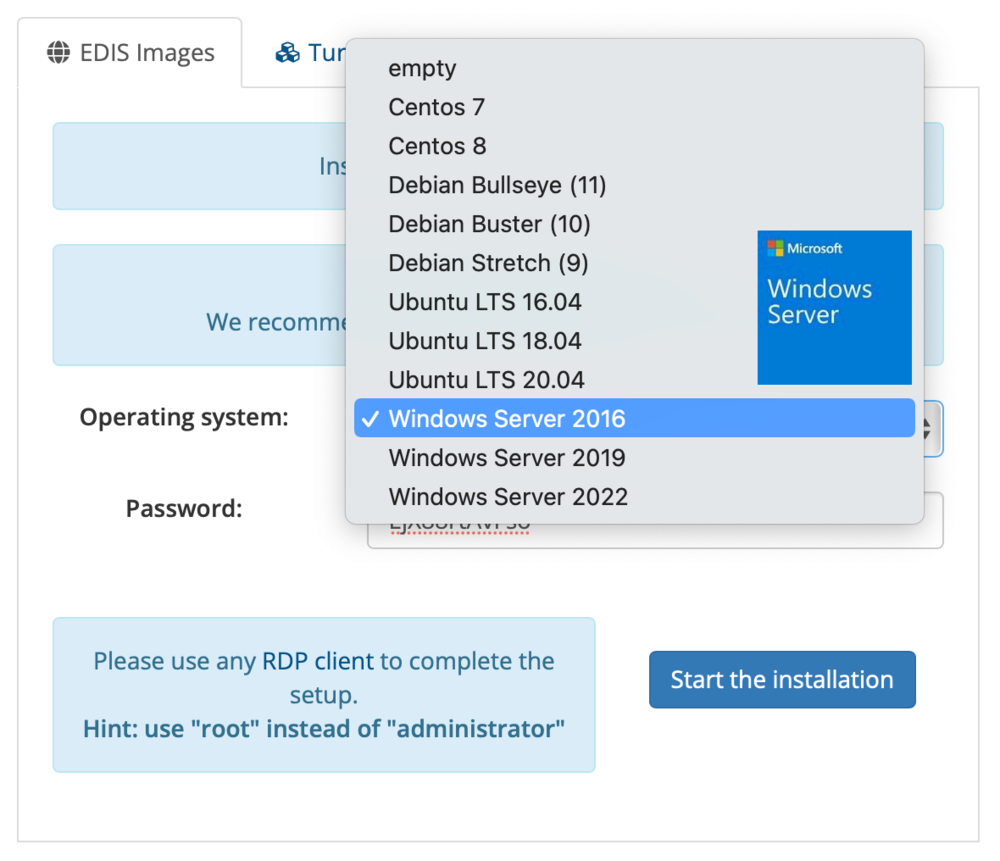The height and width of the screenshot is (861, 1000).
Task: Select Debian Buster (10)
Action: (x=489, y=224)
